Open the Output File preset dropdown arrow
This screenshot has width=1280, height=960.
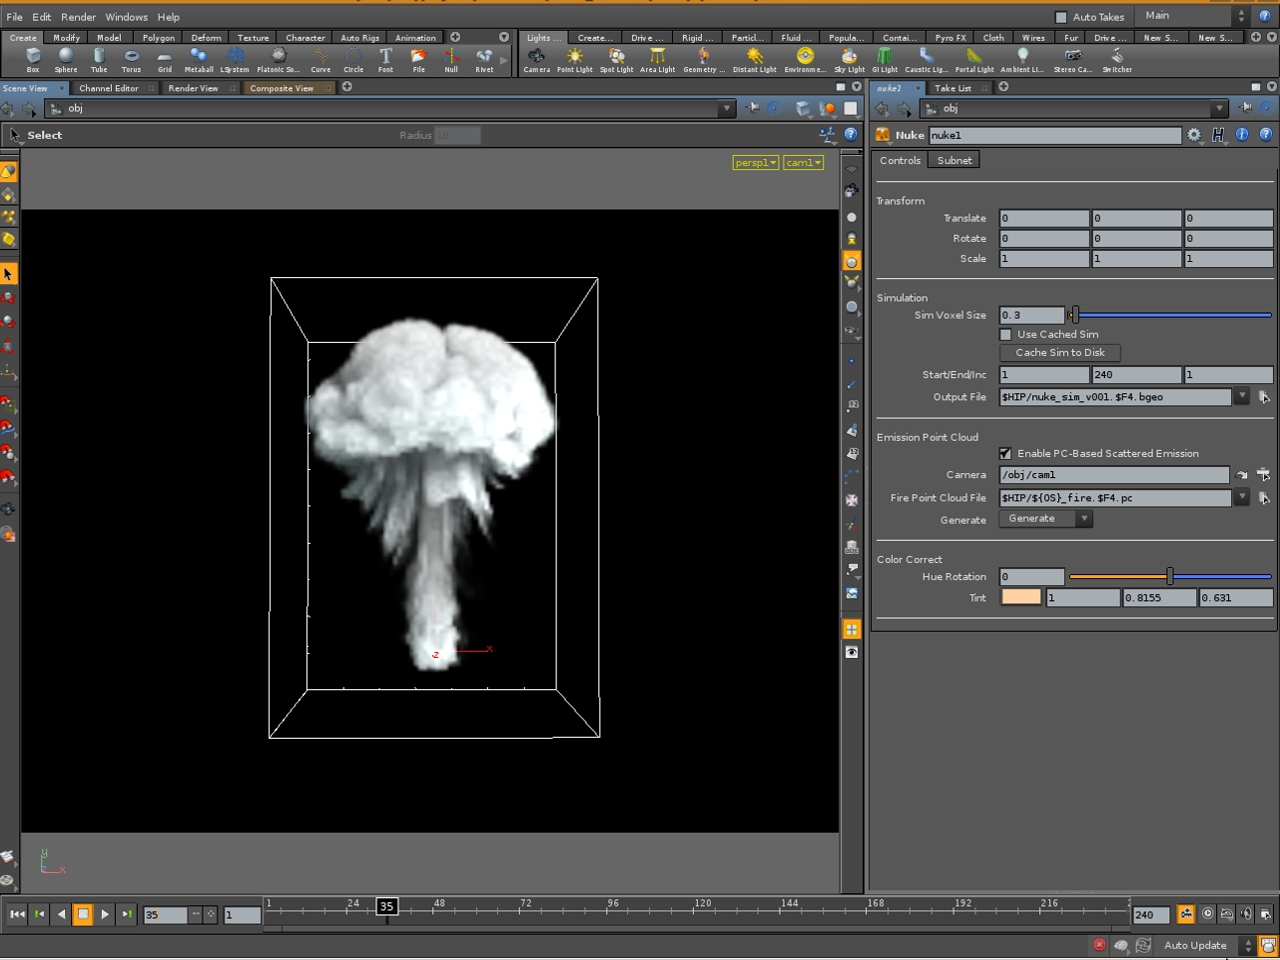click(1242, 397)
